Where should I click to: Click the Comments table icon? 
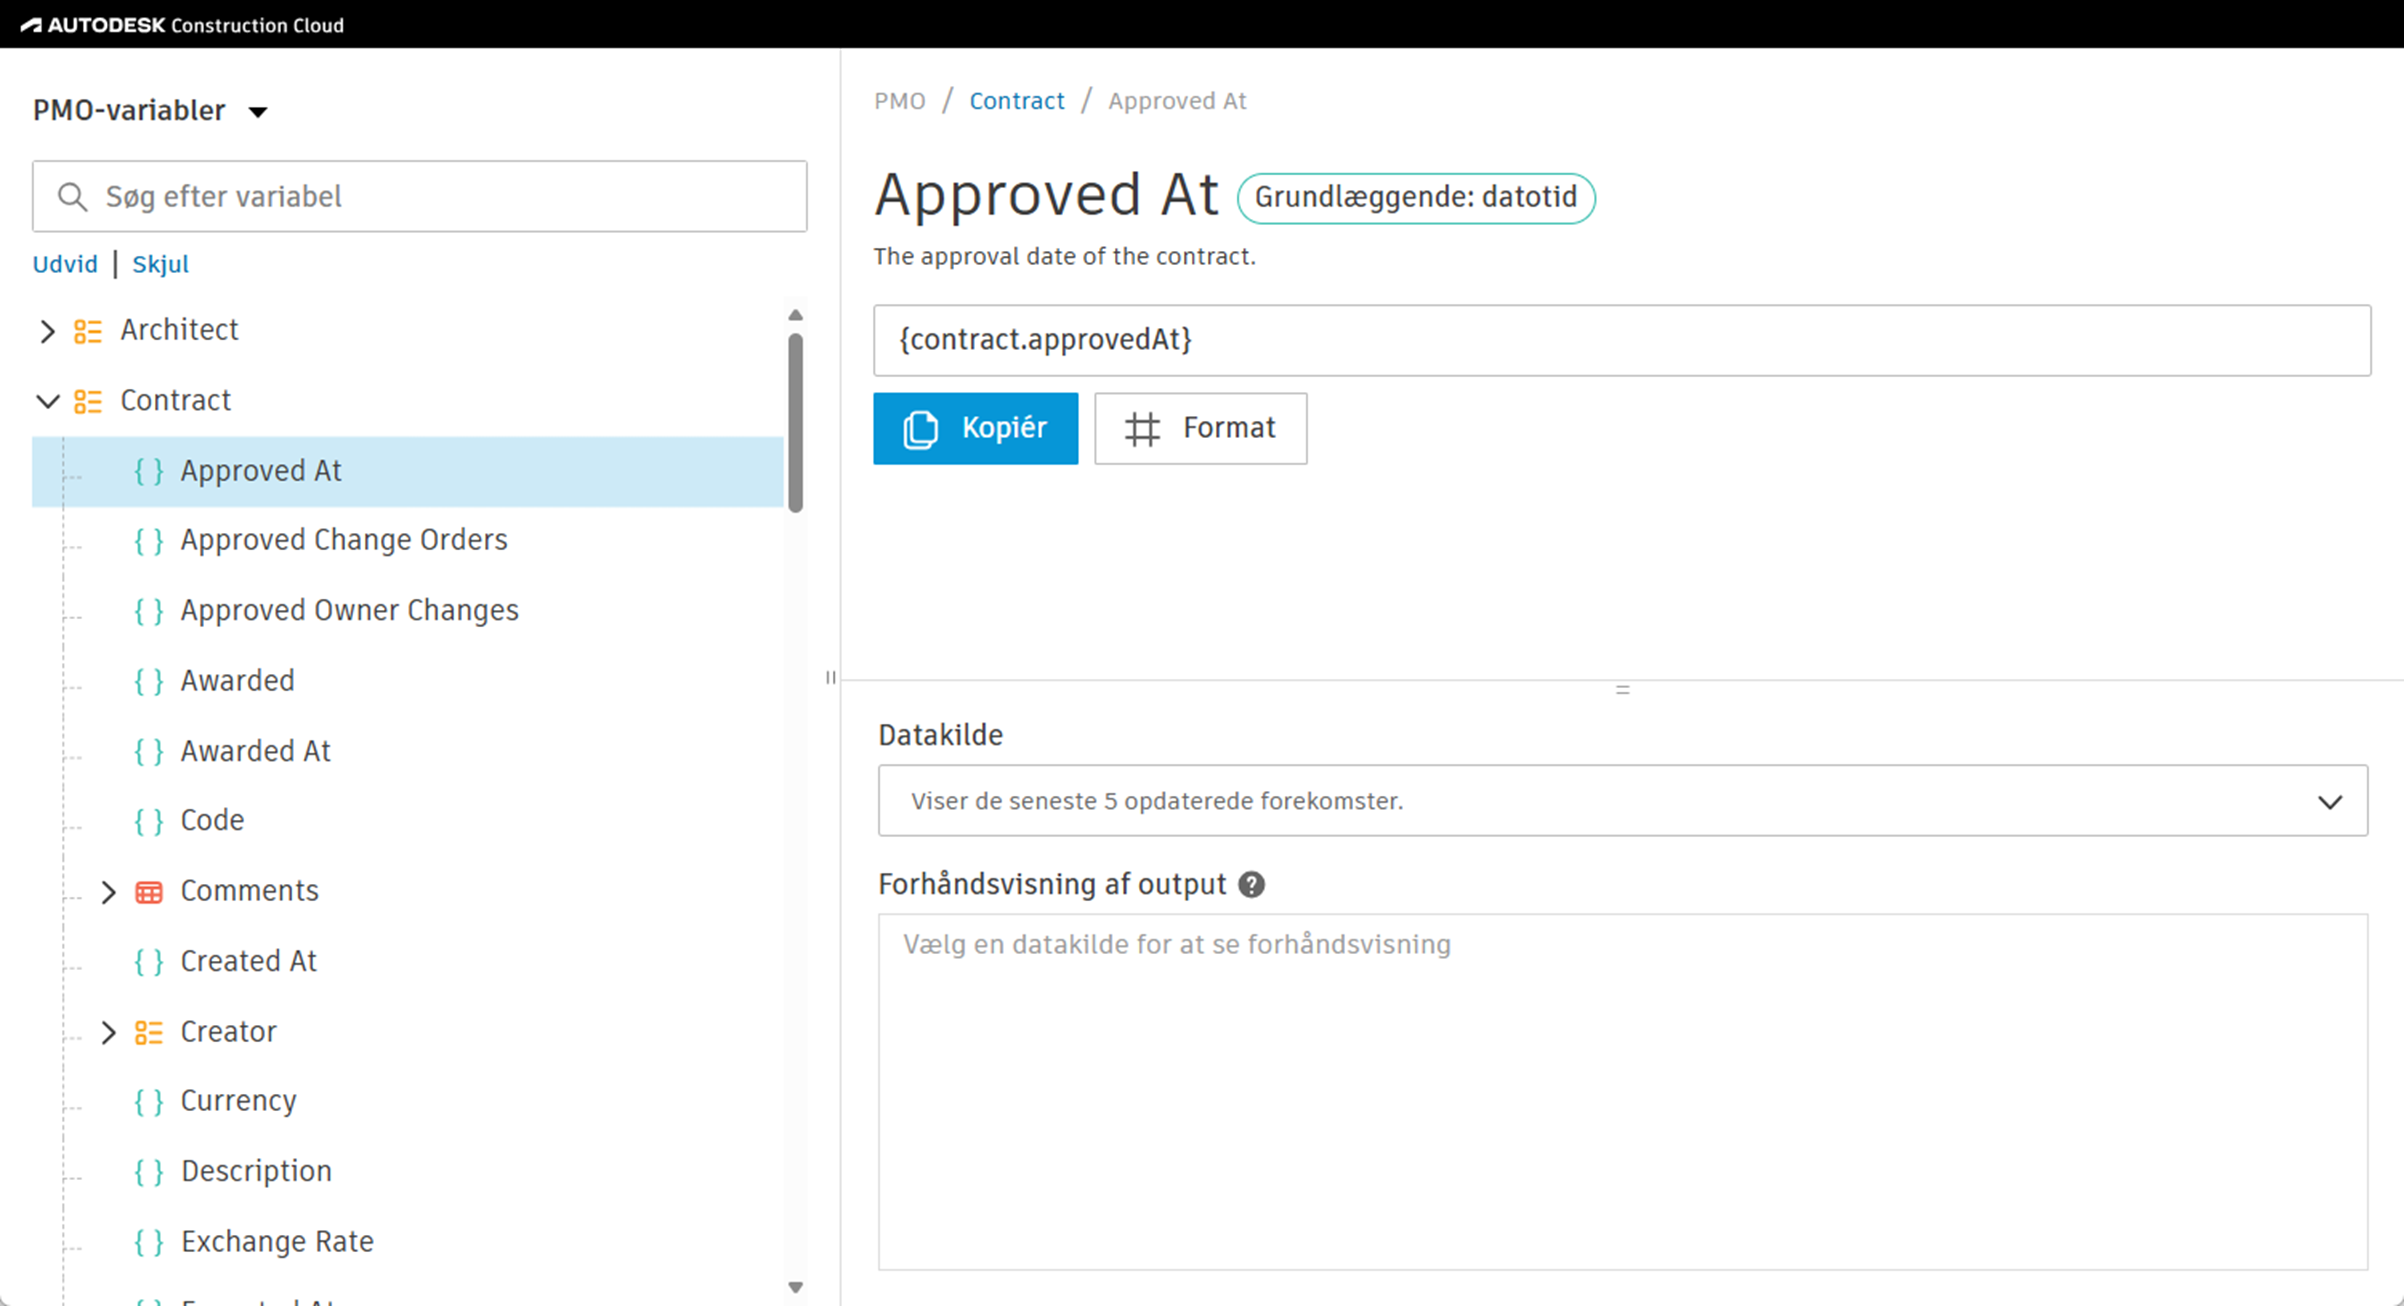[x=149, y=892]
